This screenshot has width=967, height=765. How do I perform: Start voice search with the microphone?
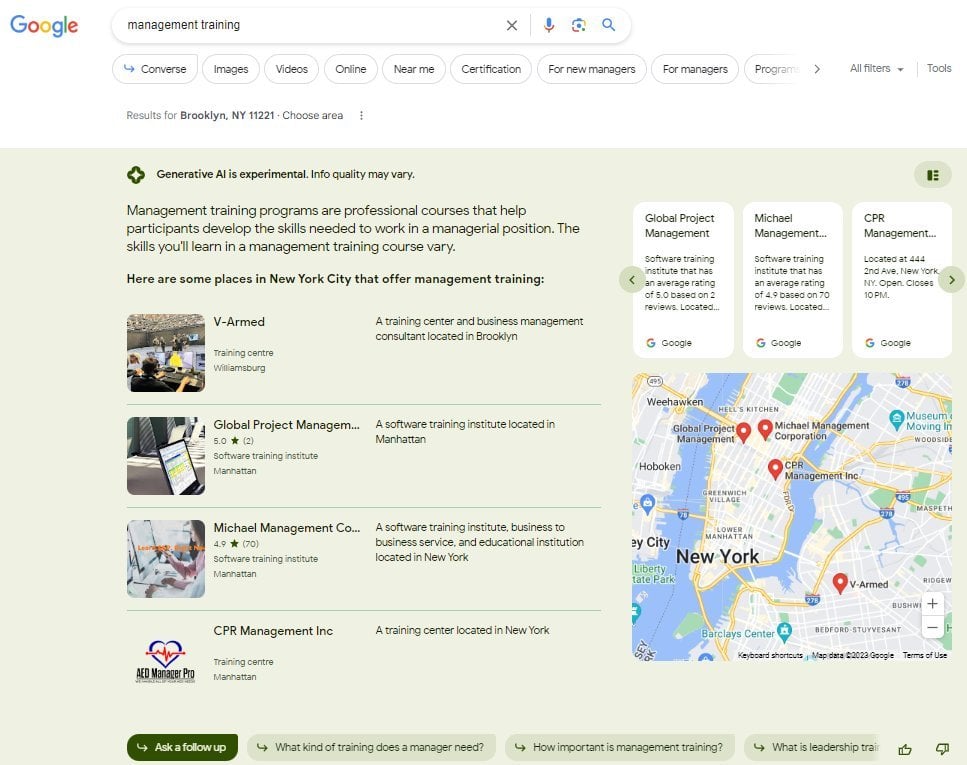coord(548,25)
